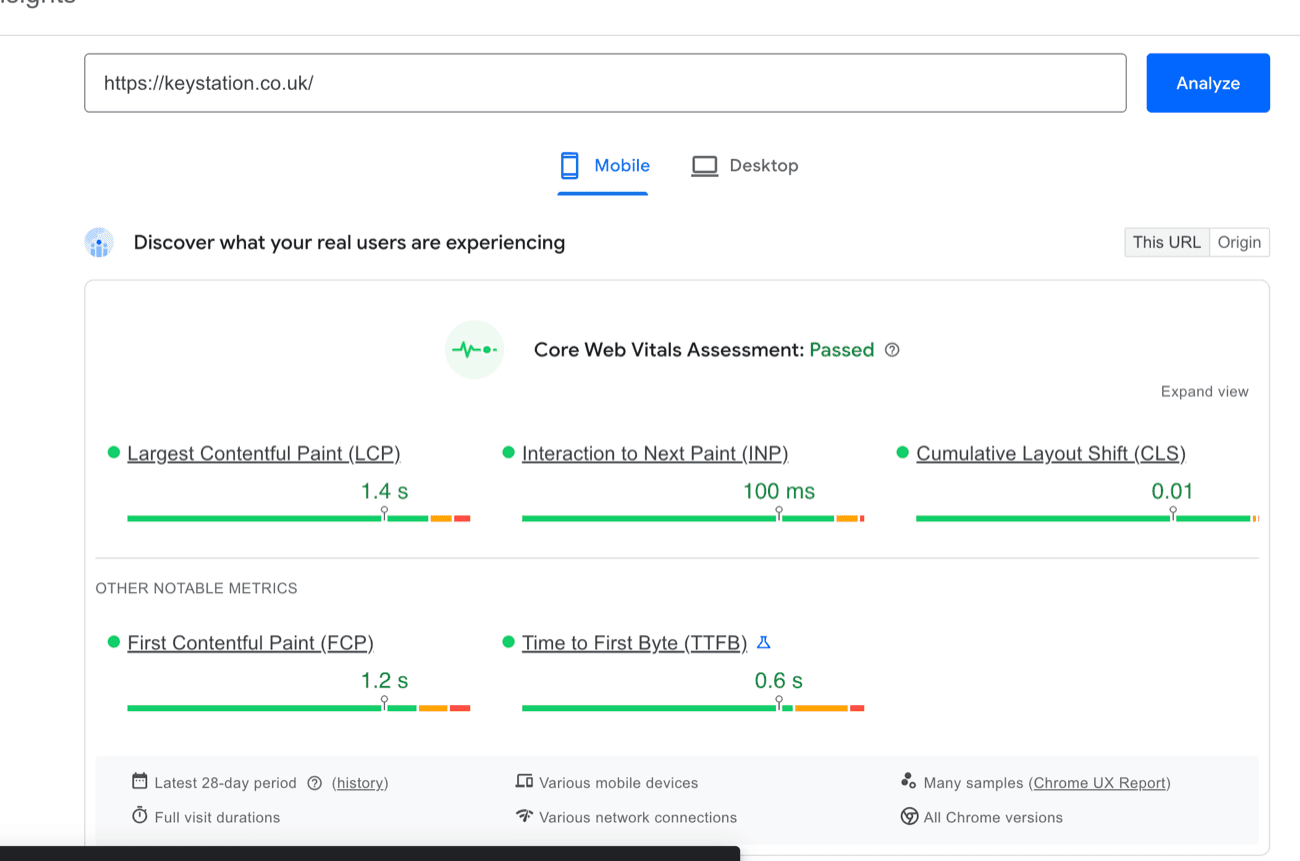Switch to the Desktop tab
The image size is (1300, 861).
(745, 166)
